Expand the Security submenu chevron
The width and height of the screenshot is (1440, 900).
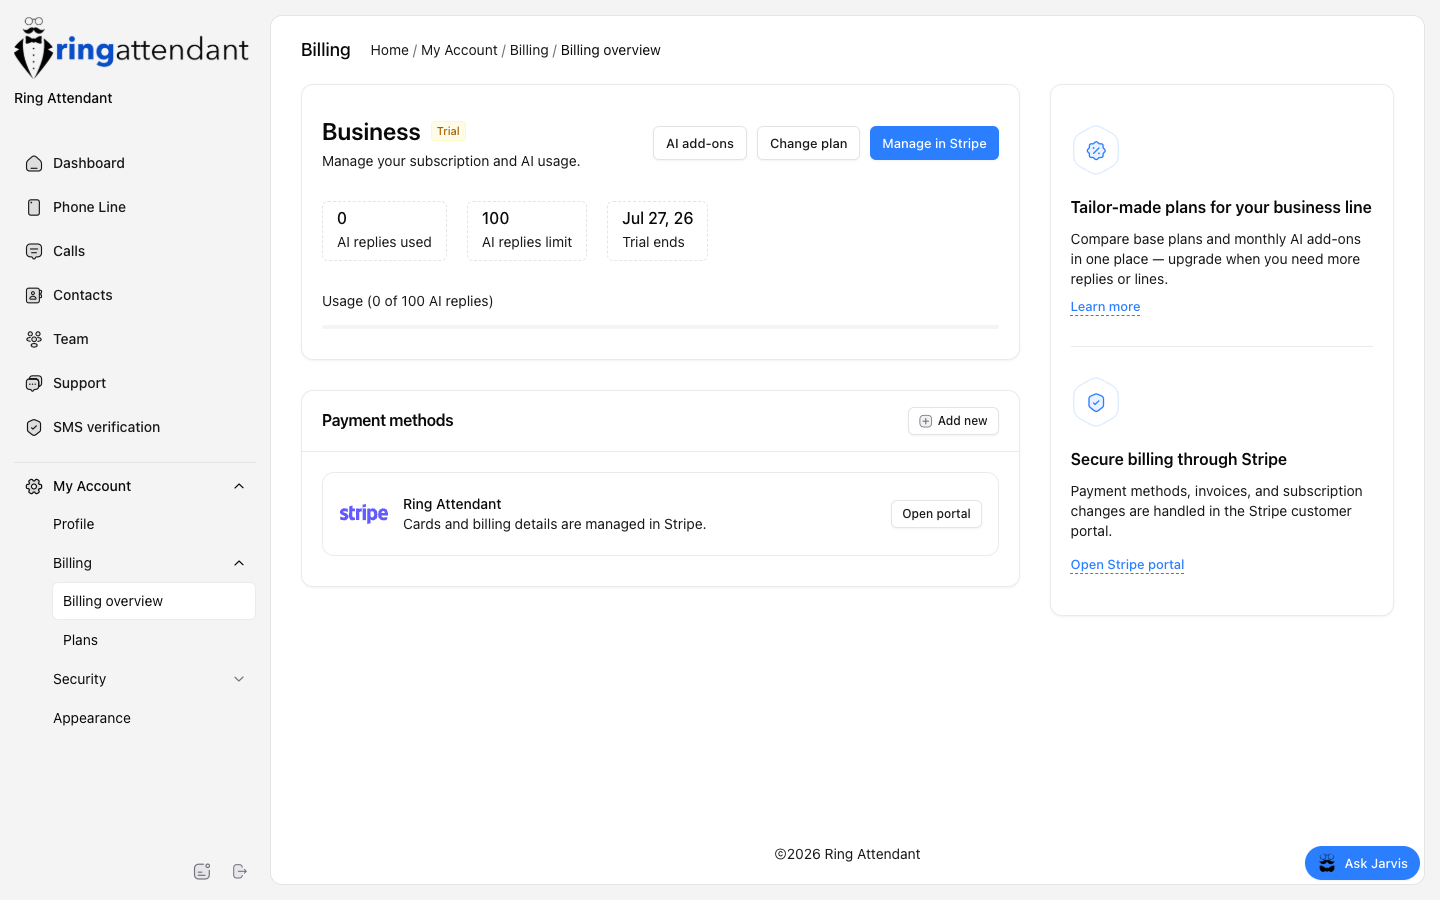pos(239,679)
